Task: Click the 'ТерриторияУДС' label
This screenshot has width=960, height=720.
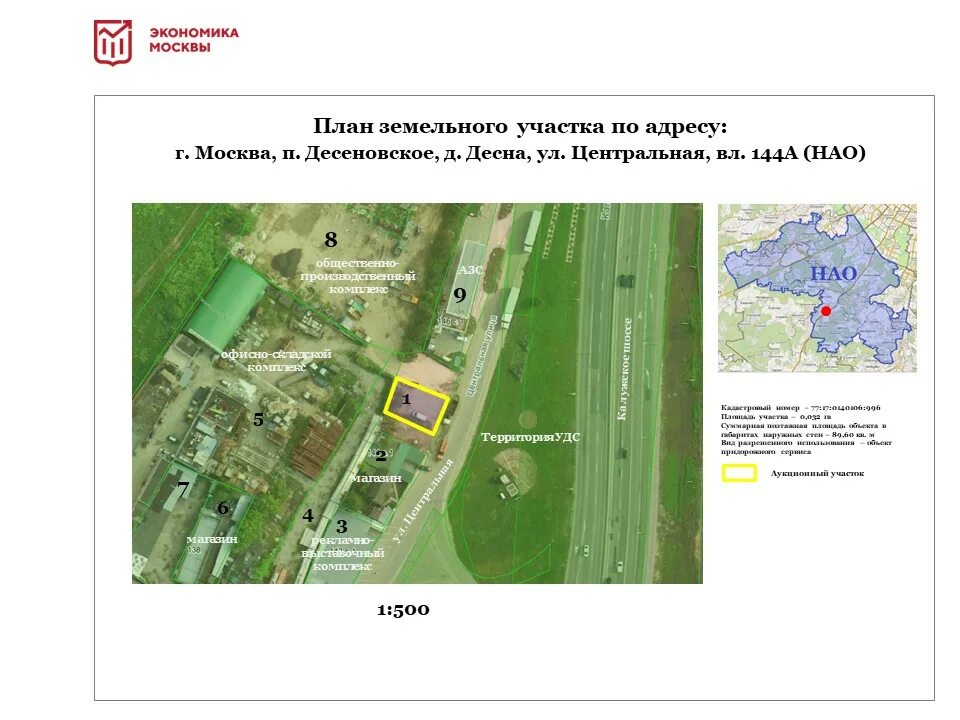Action: pos(530,437)
